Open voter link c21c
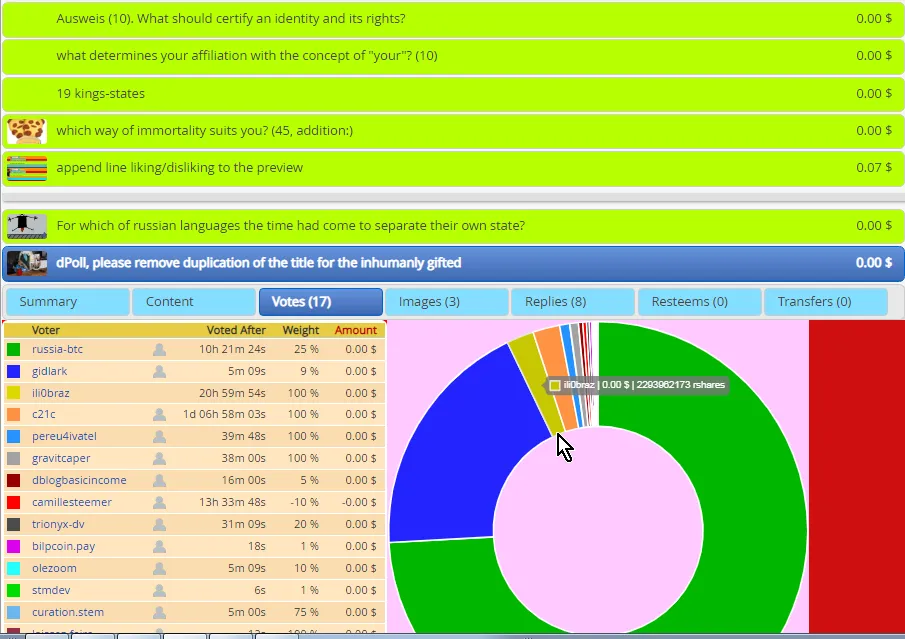Image resolution: width=905 pixels, height=639 pixels. pos(43,414)
